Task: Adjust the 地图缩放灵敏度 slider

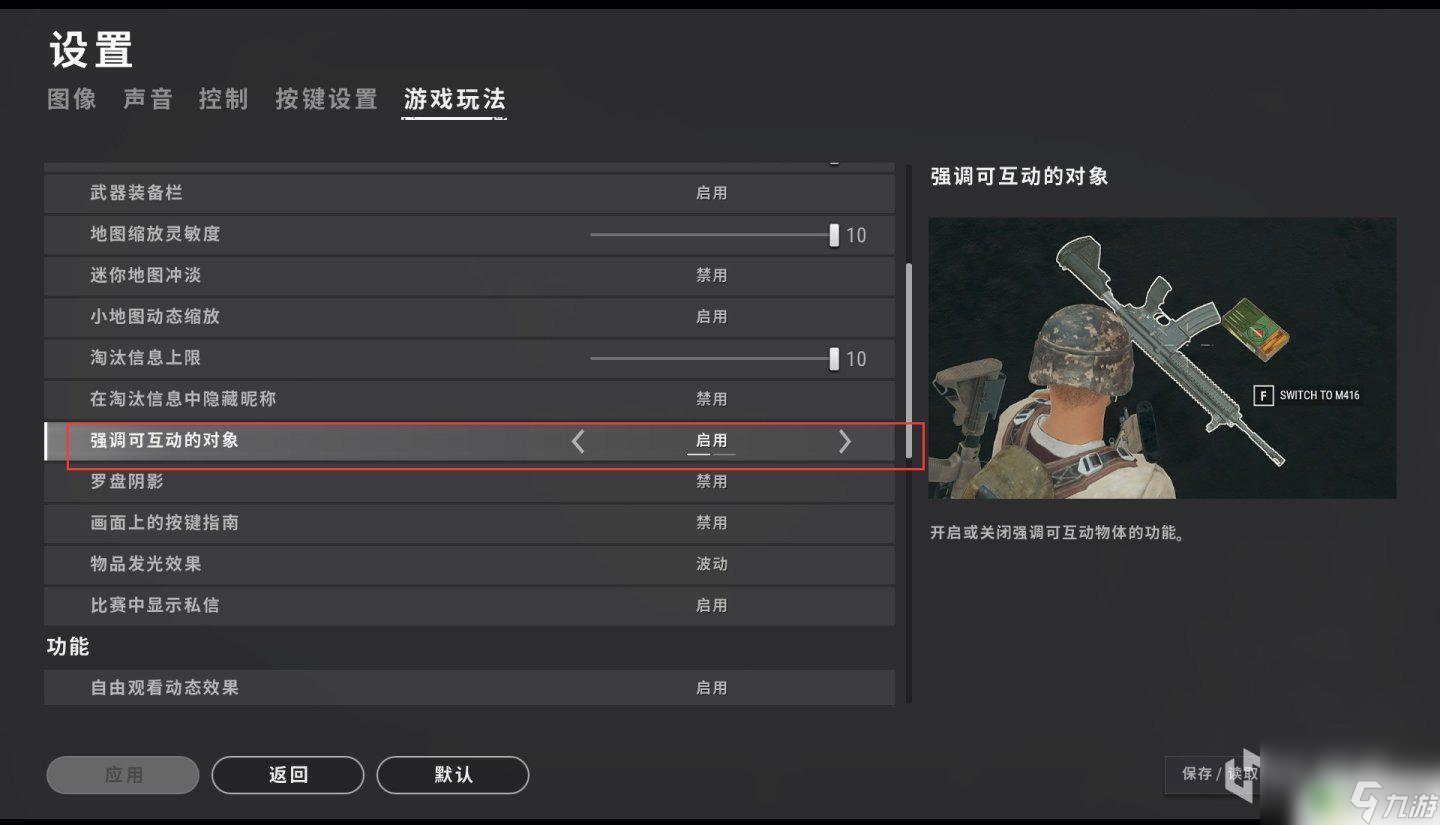Action: [713, 235]
